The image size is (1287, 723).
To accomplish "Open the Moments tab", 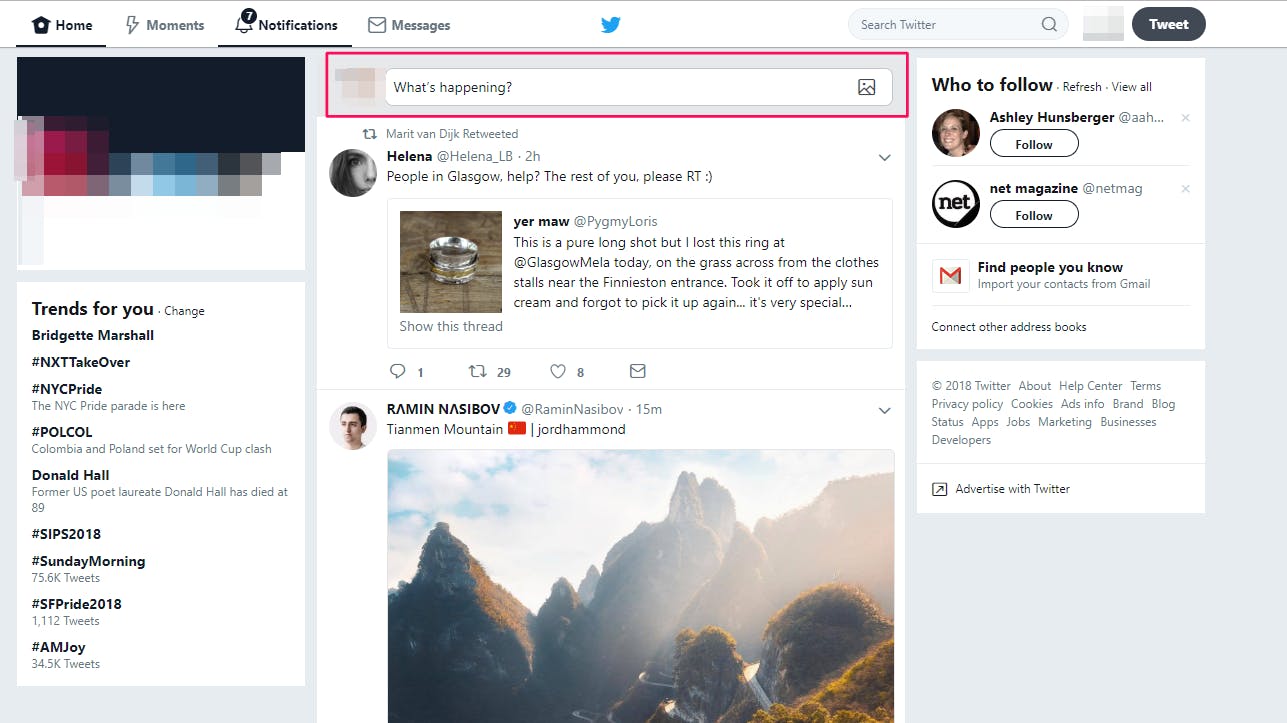I will (164, 25).
